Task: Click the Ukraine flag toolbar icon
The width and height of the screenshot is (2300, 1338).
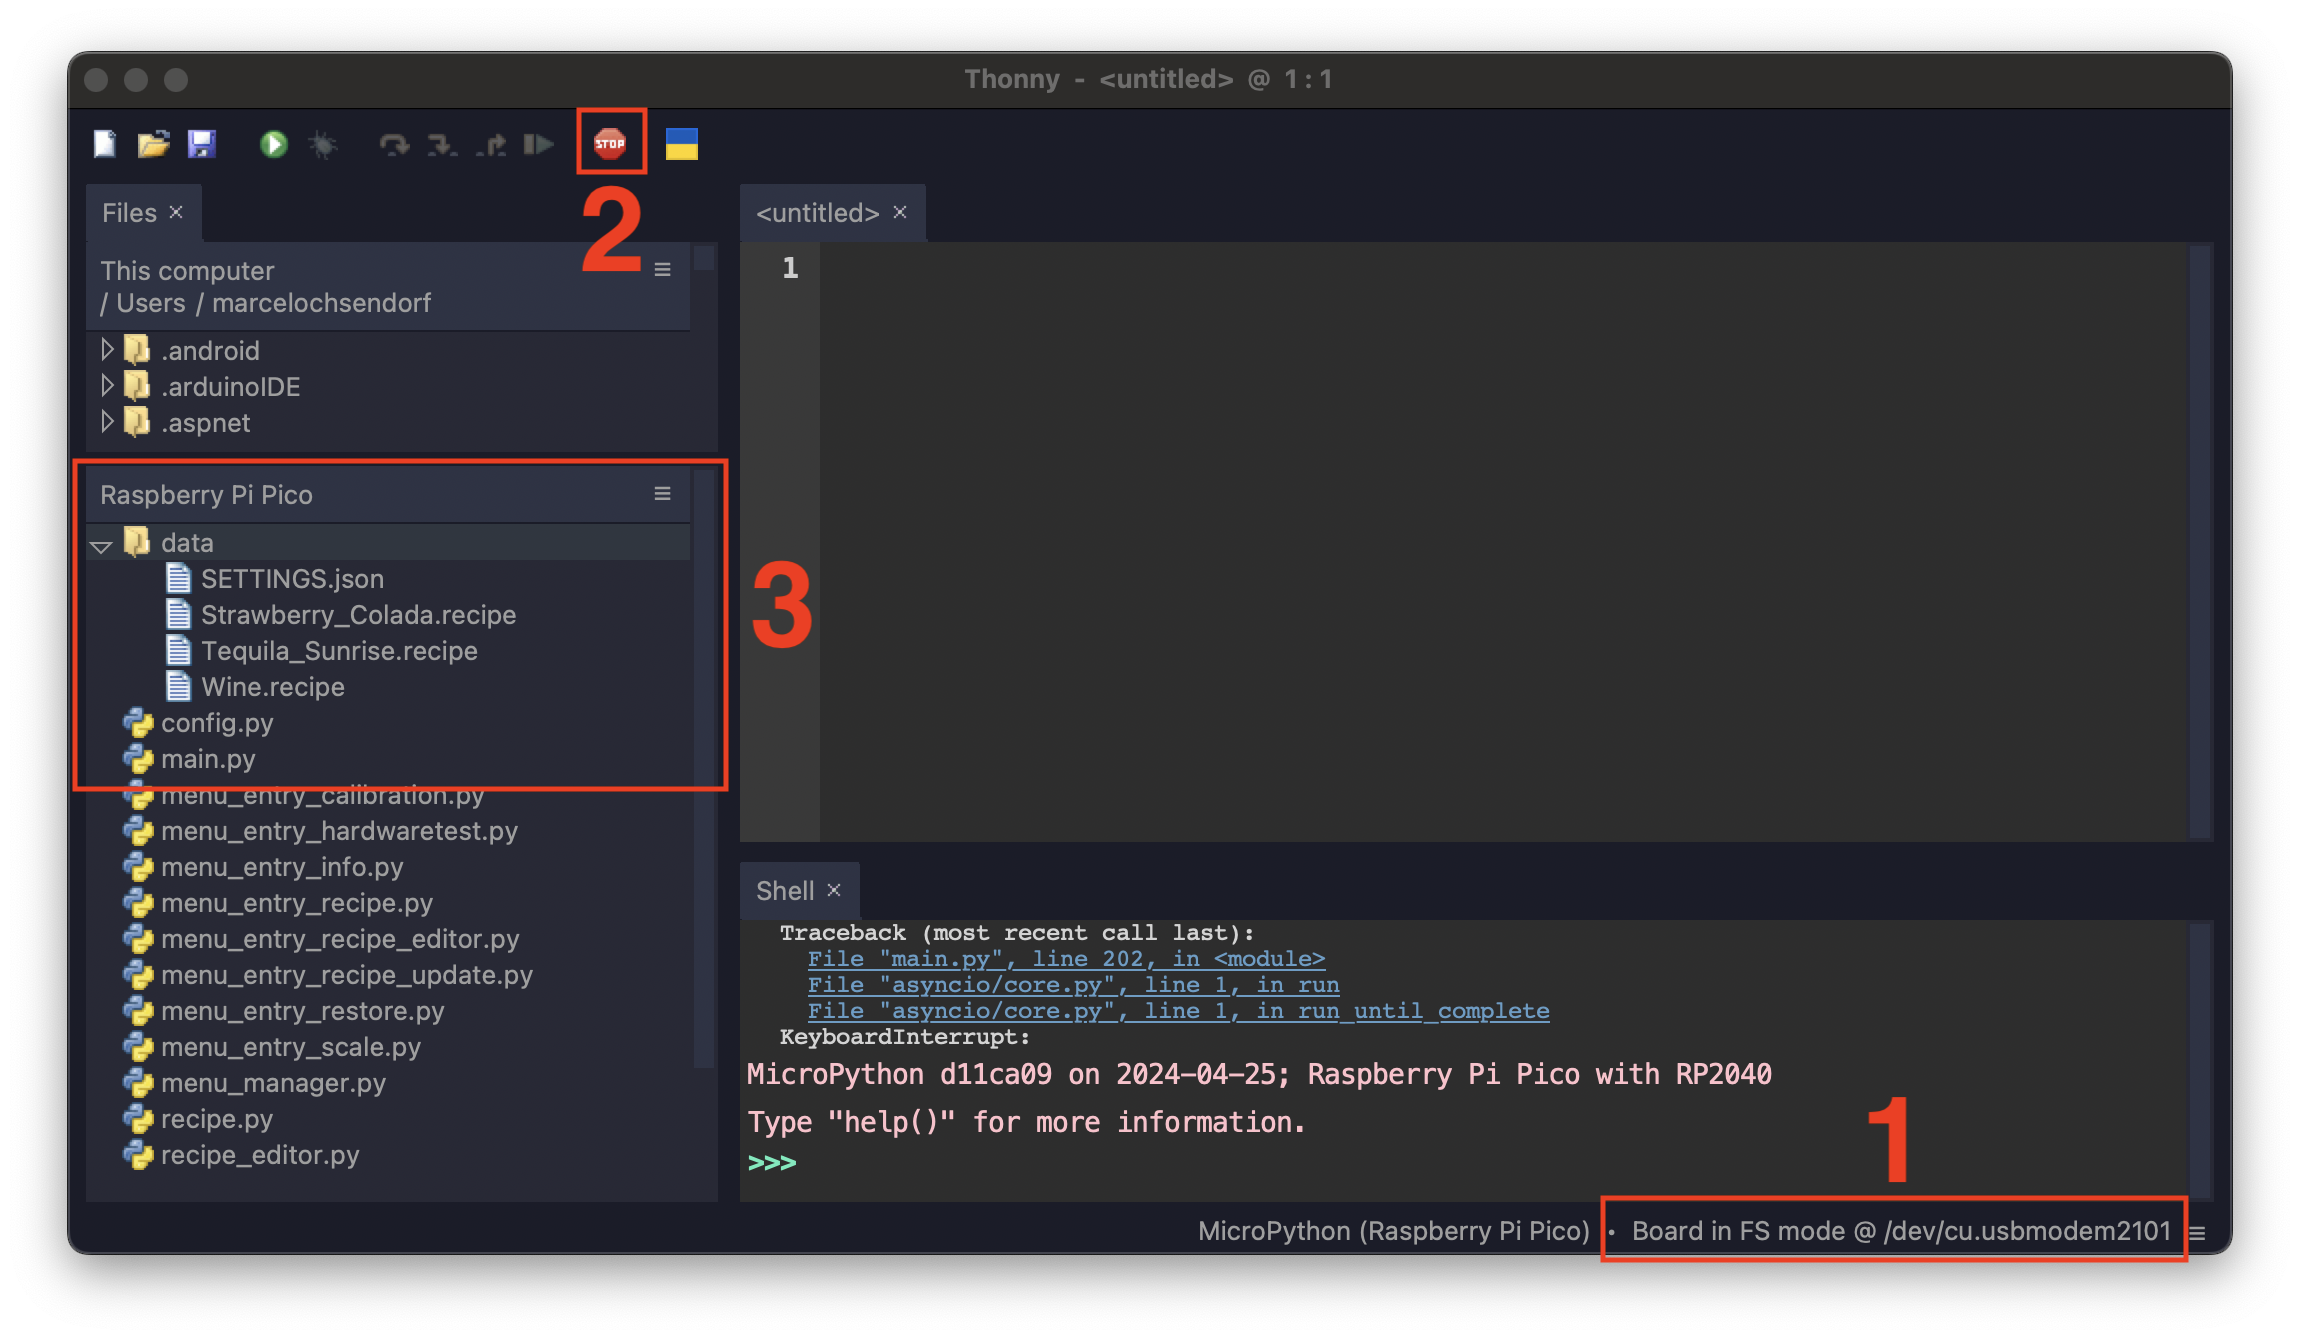Action: pyautogui.click(x=681, y=144)
